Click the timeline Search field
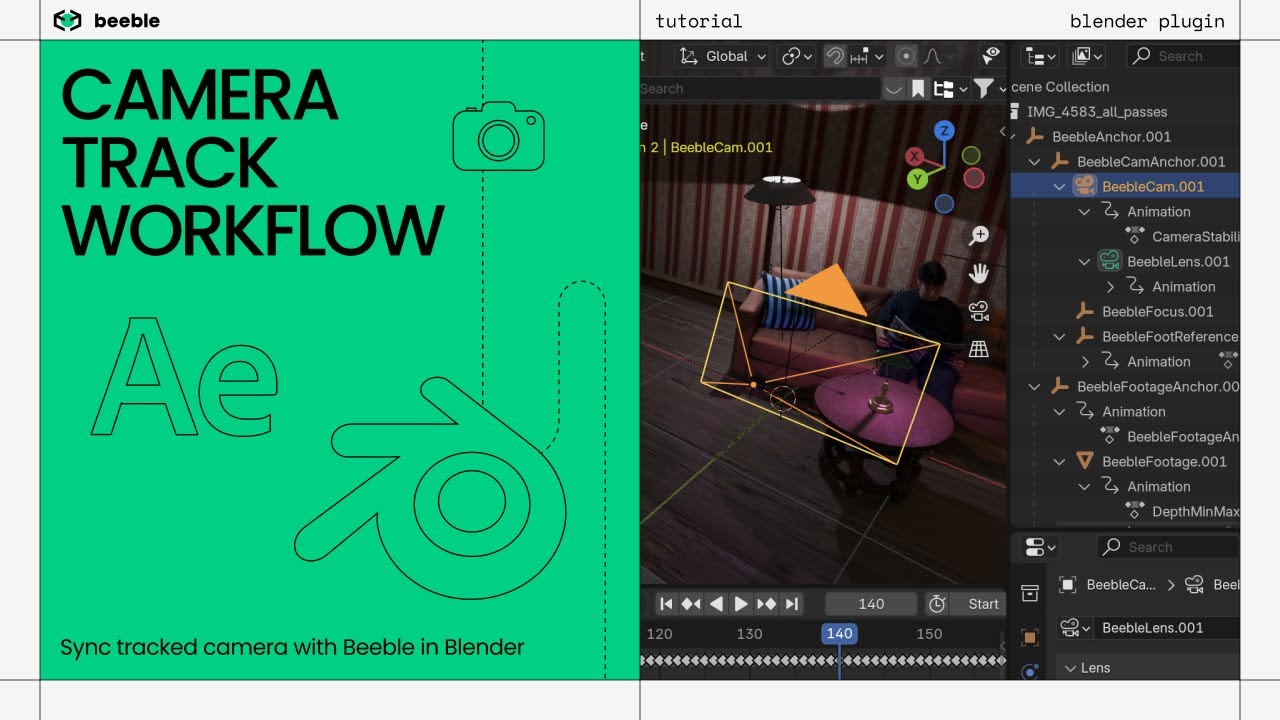Image resolution: width=1280 pixels, height=720 pixels. point(758,88)
